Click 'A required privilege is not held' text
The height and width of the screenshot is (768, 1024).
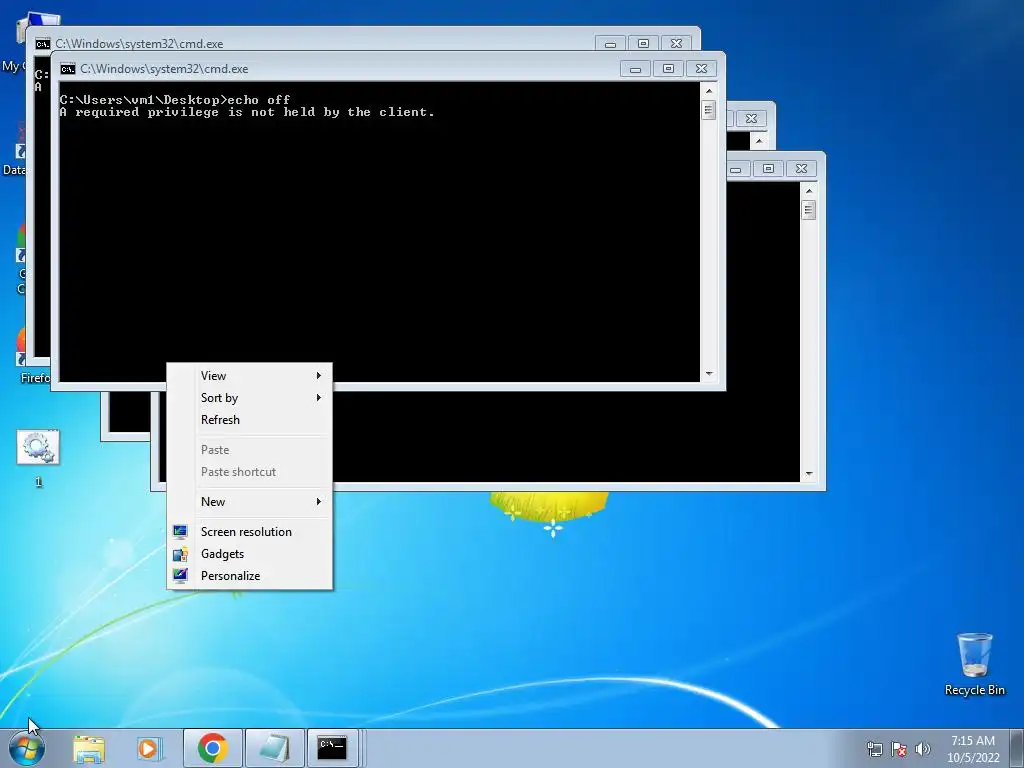click(246, 112)
